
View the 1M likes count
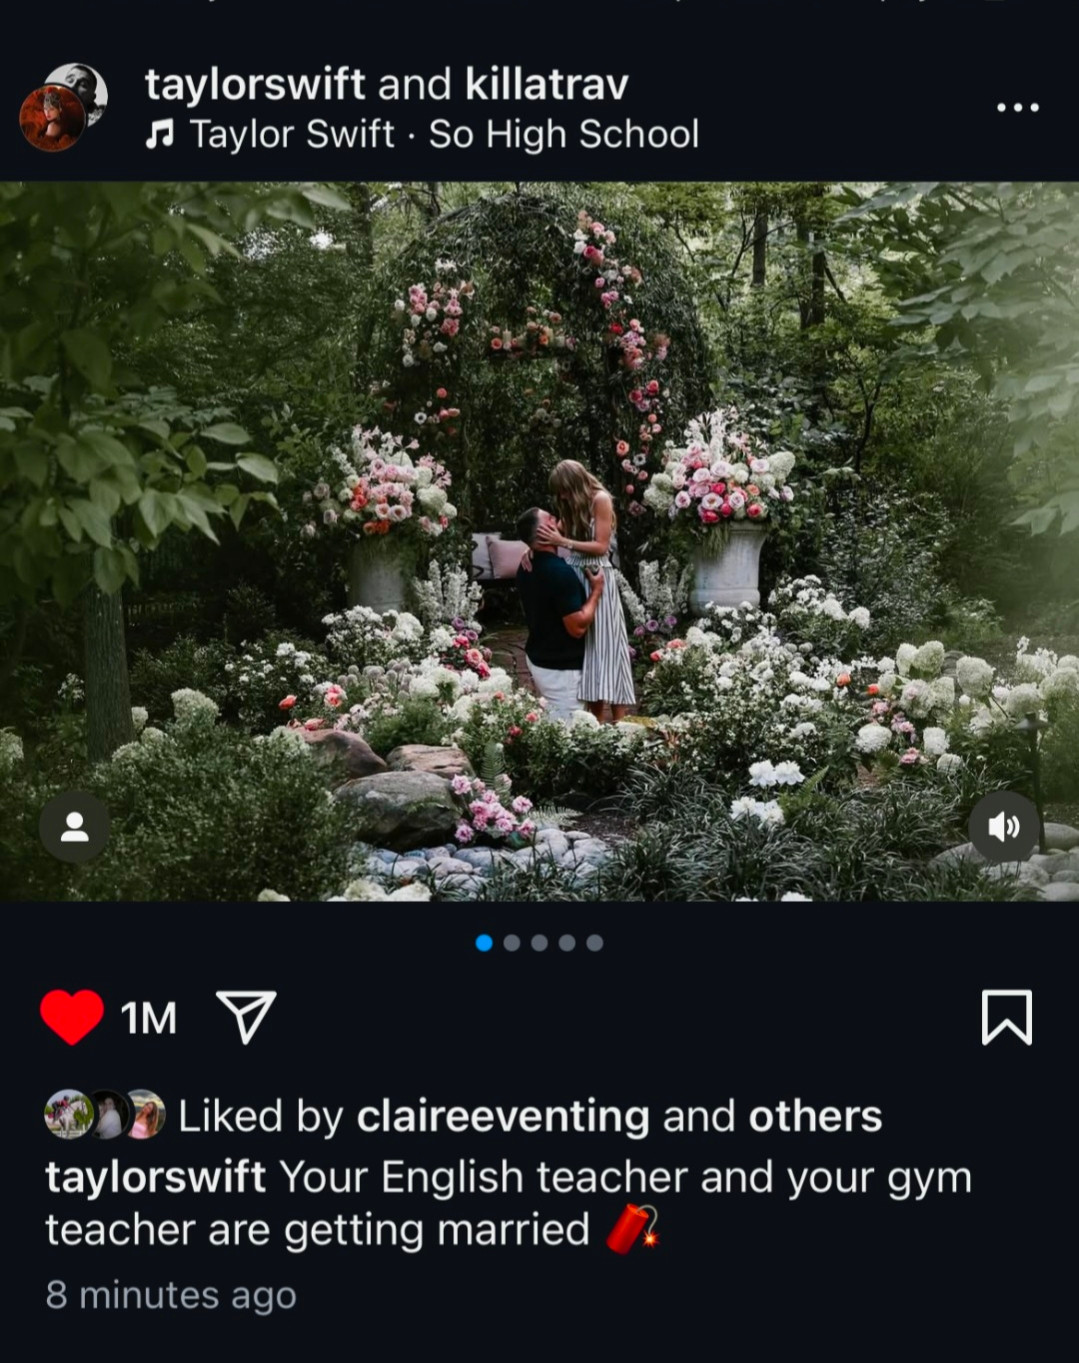coord(148,1018)
